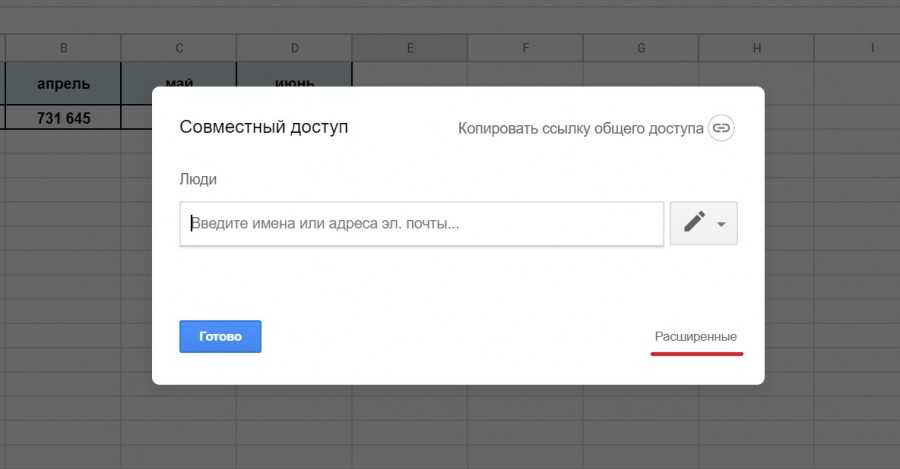Open edit permissions pencil dropdown
900x469 pixels.
704,223
